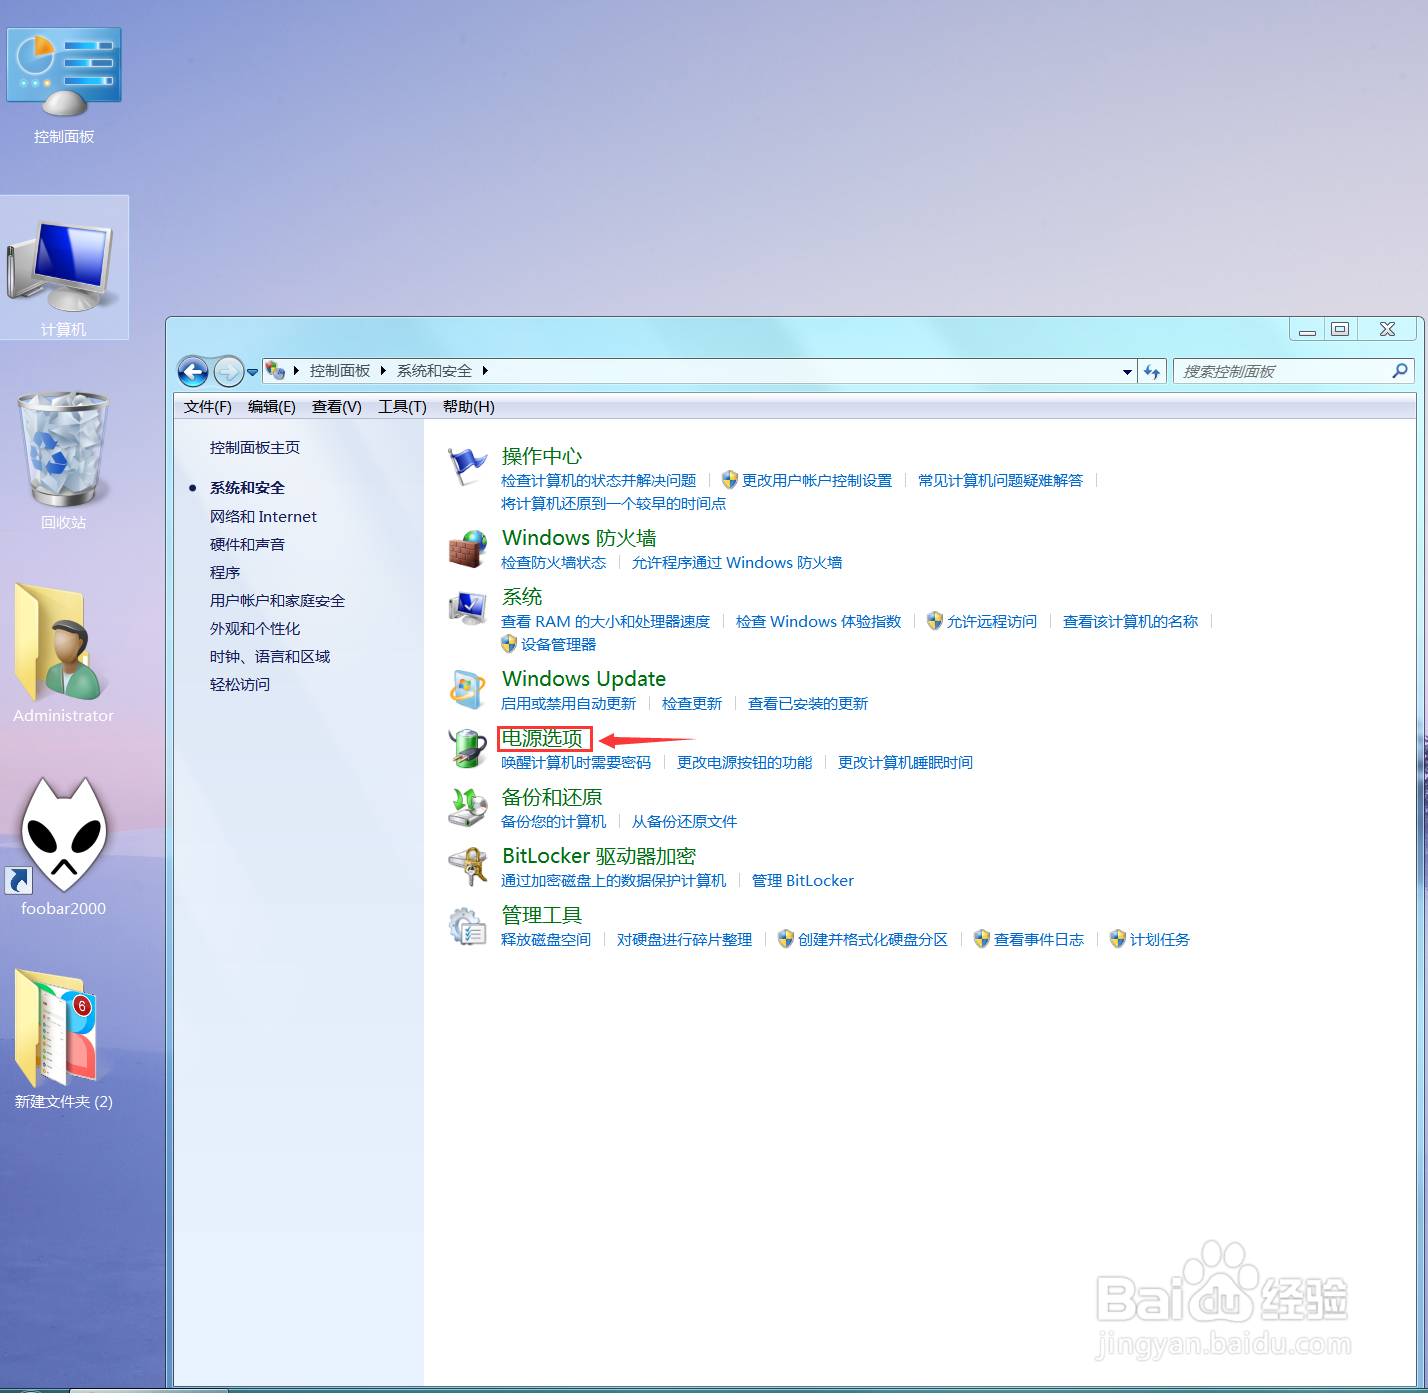The width and height of the screenshot is (1428, 1393).
Task: Click the 系统 computer icon
Action: 467,607
